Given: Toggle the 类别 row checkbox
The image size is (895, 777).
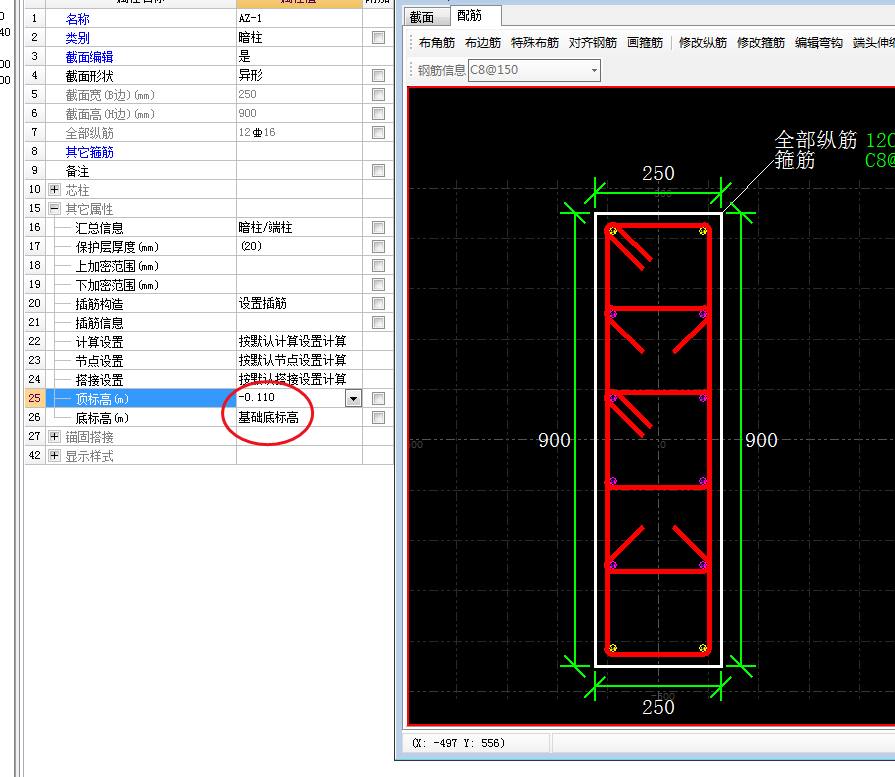Looking at the screenshot, I should pyautogui.click(x=378, y=38).
